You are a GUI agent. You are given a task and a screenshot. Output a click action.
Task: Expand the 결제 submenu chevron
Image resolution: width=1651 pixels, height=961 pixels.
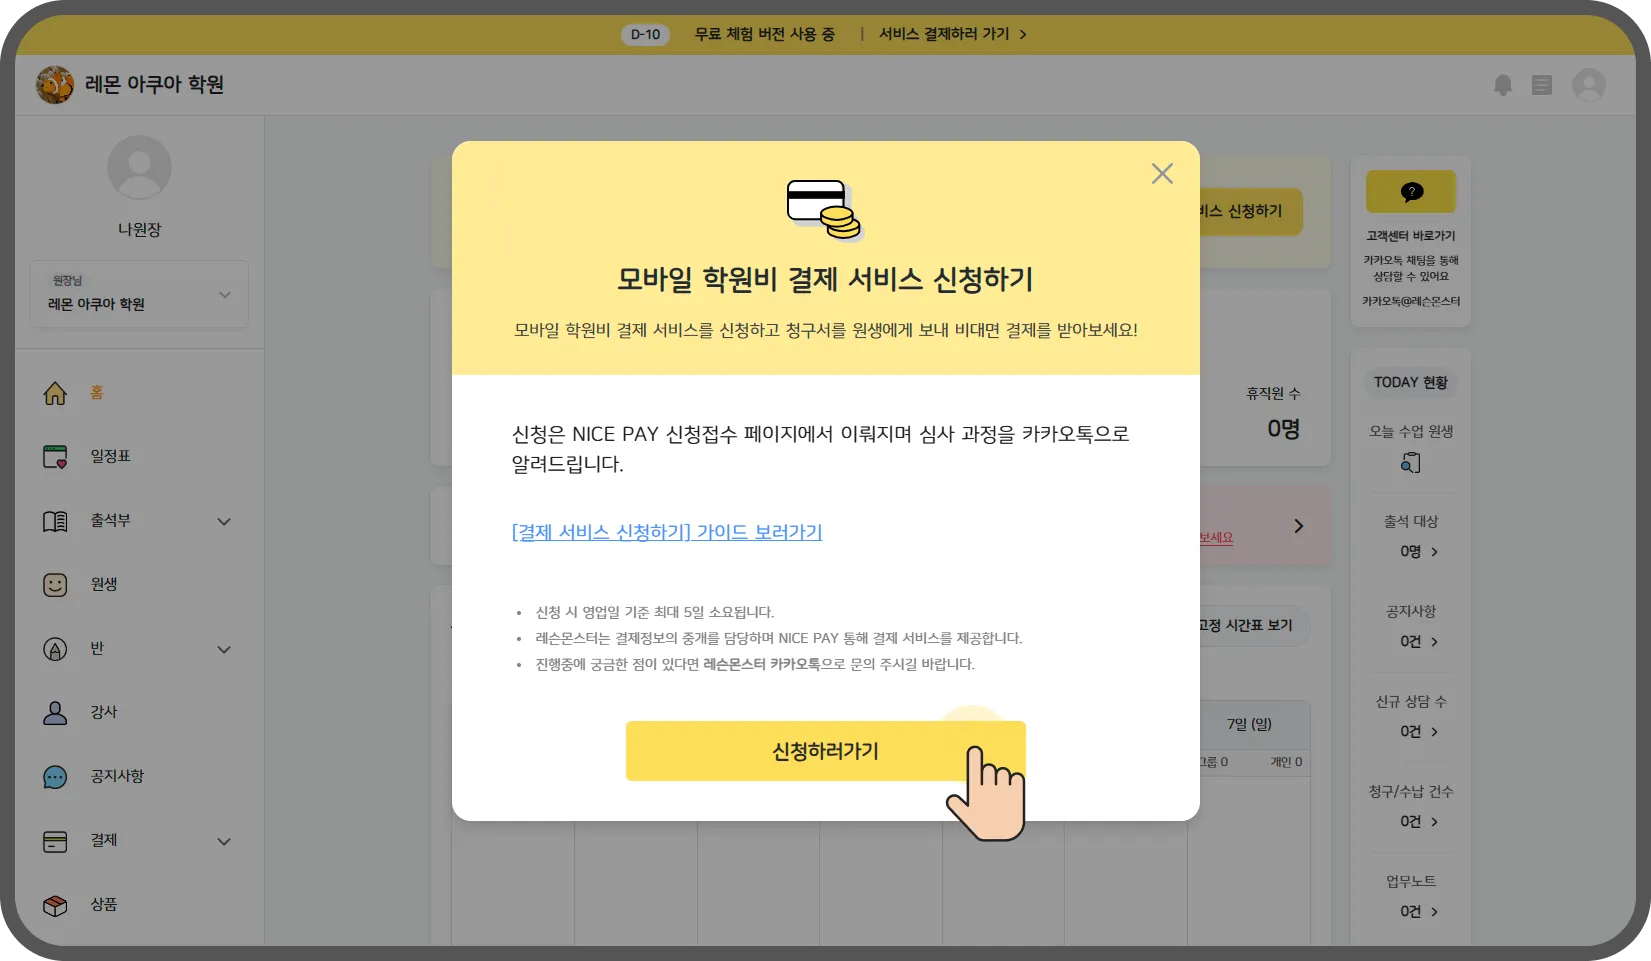click(224, 841)
